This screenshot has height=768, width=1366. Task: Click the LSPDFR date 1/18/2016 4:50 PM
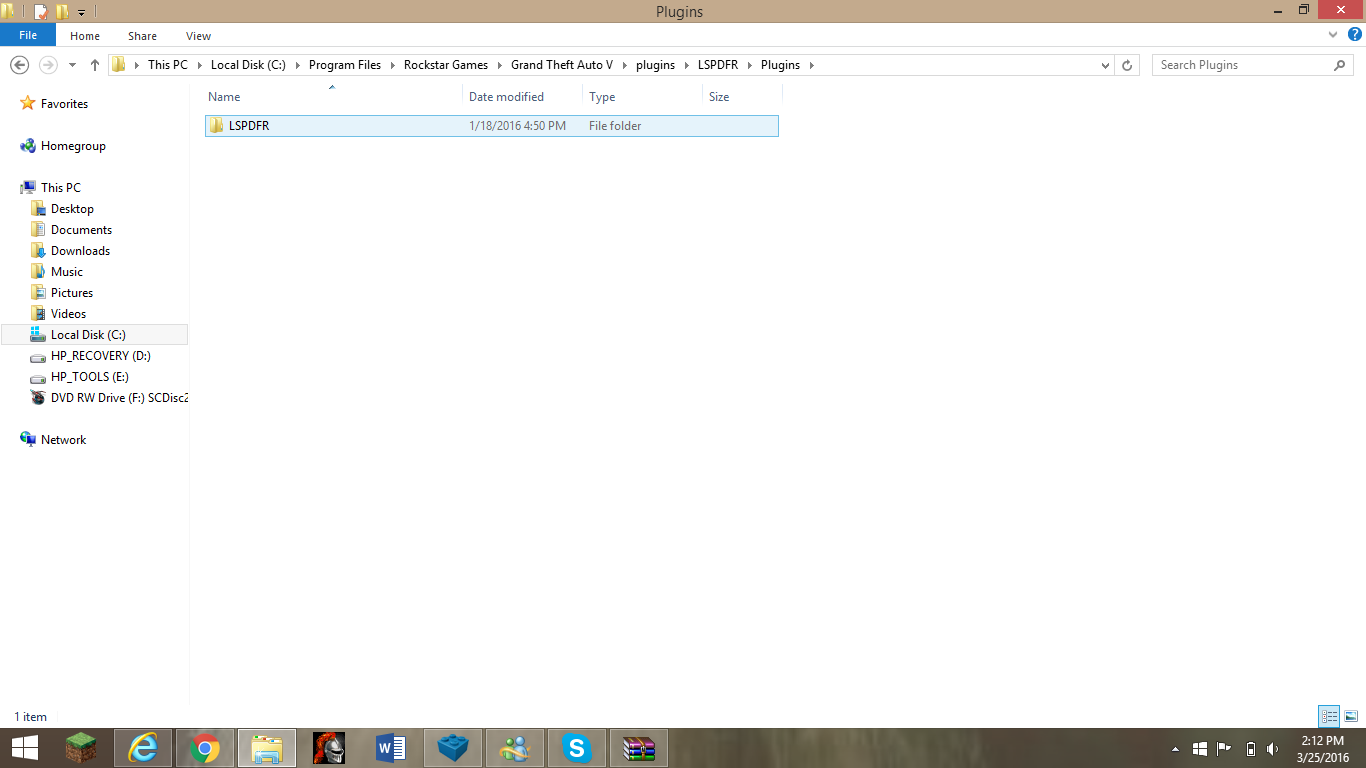pyautogui.click(x=517, y=126)
